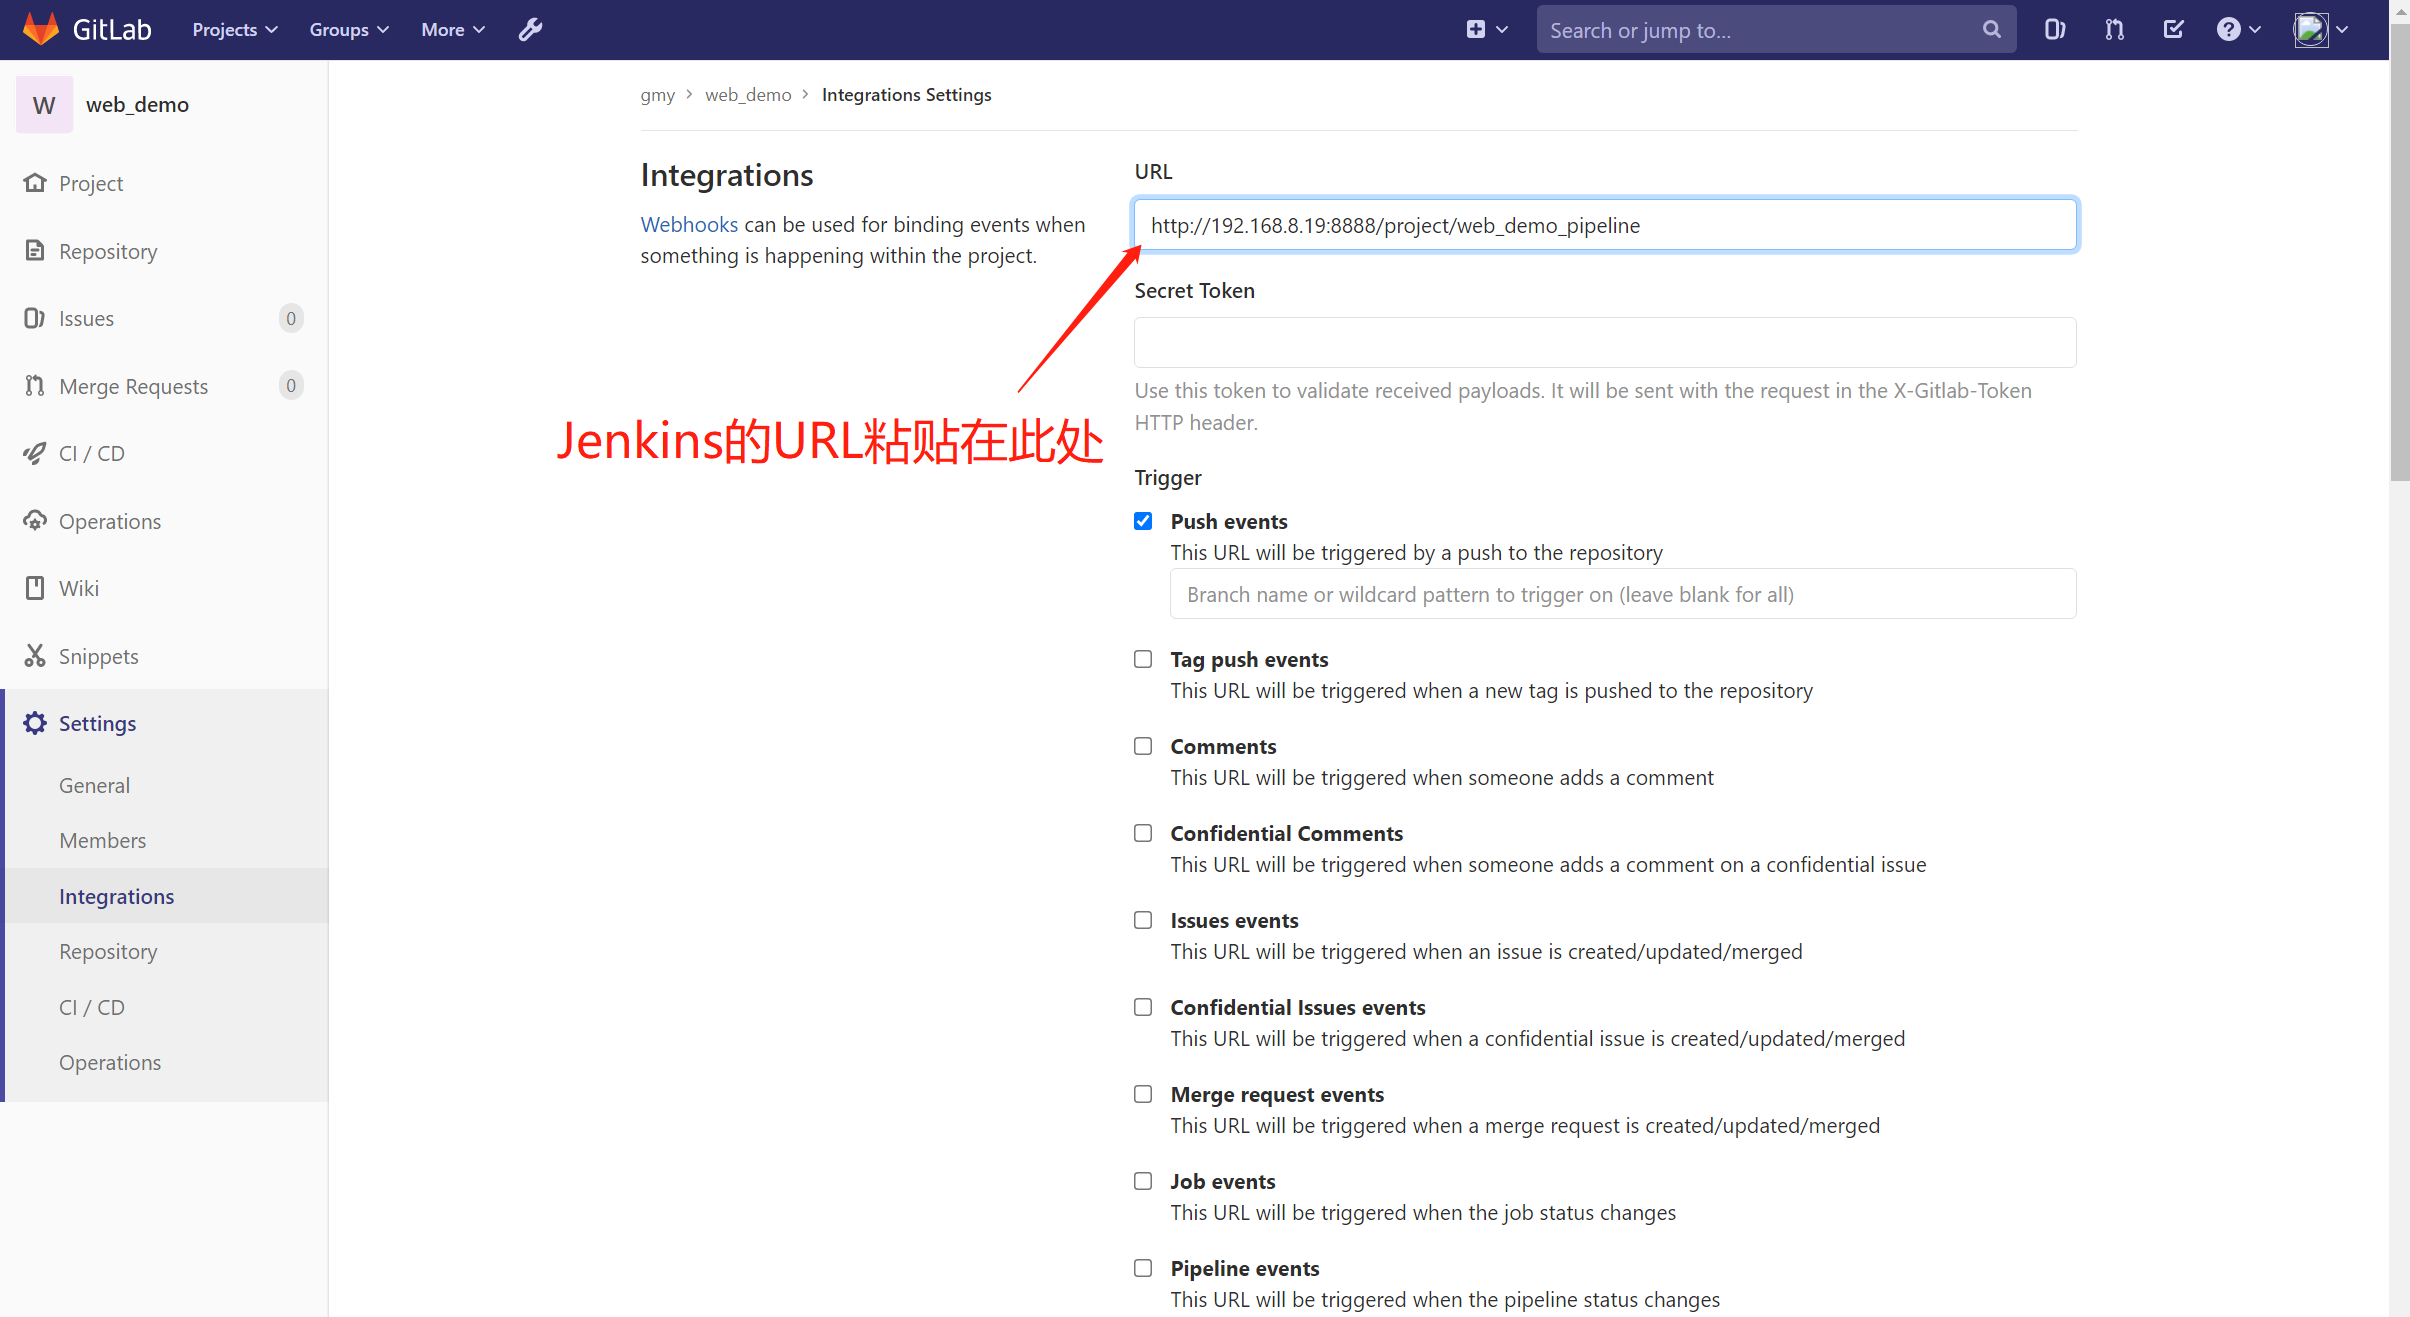The height and width of the screenshot is (1317, 2410).
Task: Click the CI / CD rocket icon
Action: 35,453
